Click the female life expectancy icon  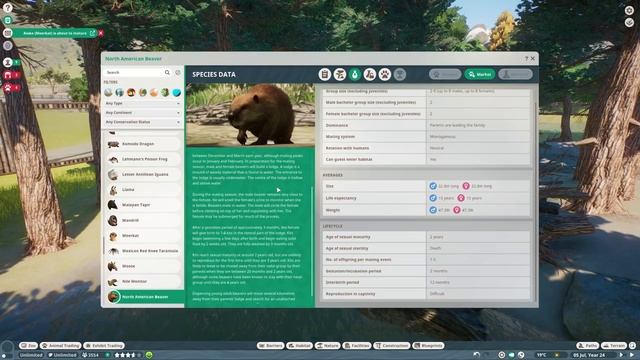point(461,198)
